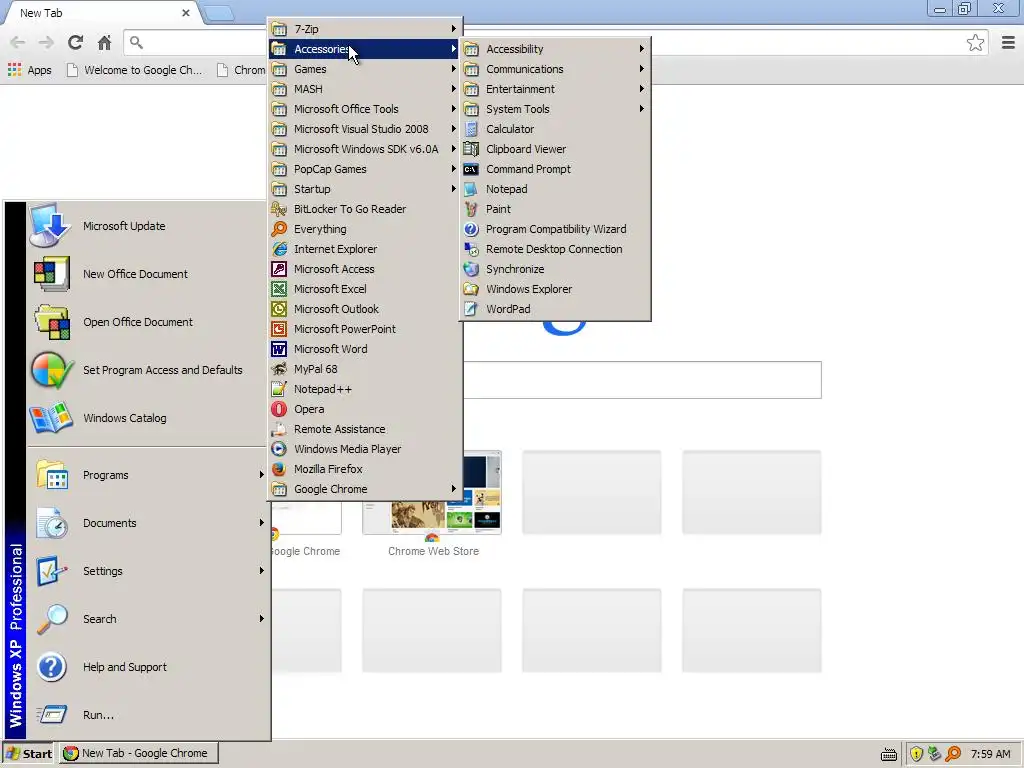
Task: Open the Settings submenu in Start
Action: [147, 571]
